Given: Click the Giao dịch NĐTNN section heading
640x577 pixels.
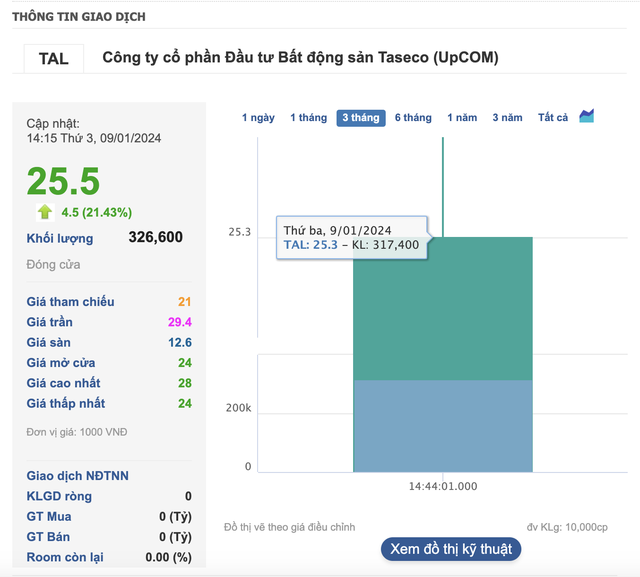Looking at the screenshot, I should [77, 476].
